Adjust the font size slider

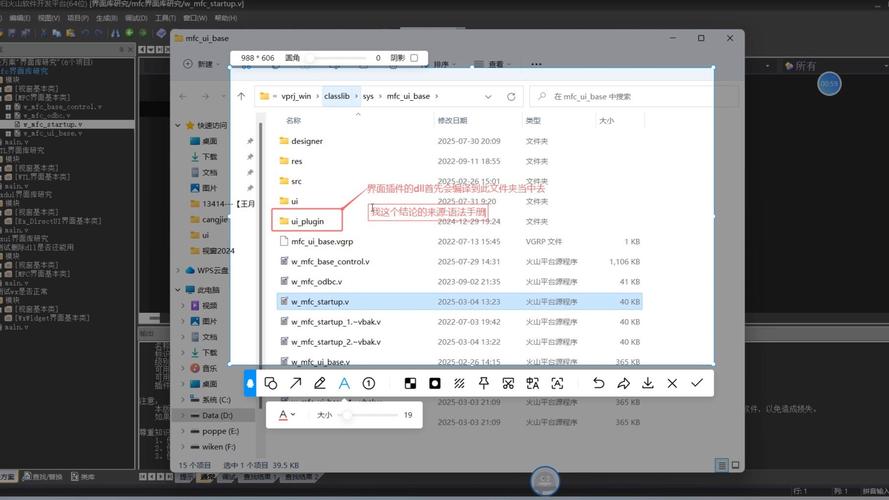point(369,415)
